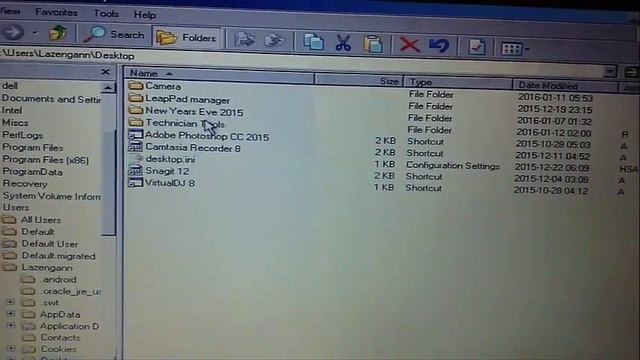Click the Cut scissors icon
Screen dimensions: 640x360
(343, 43)
